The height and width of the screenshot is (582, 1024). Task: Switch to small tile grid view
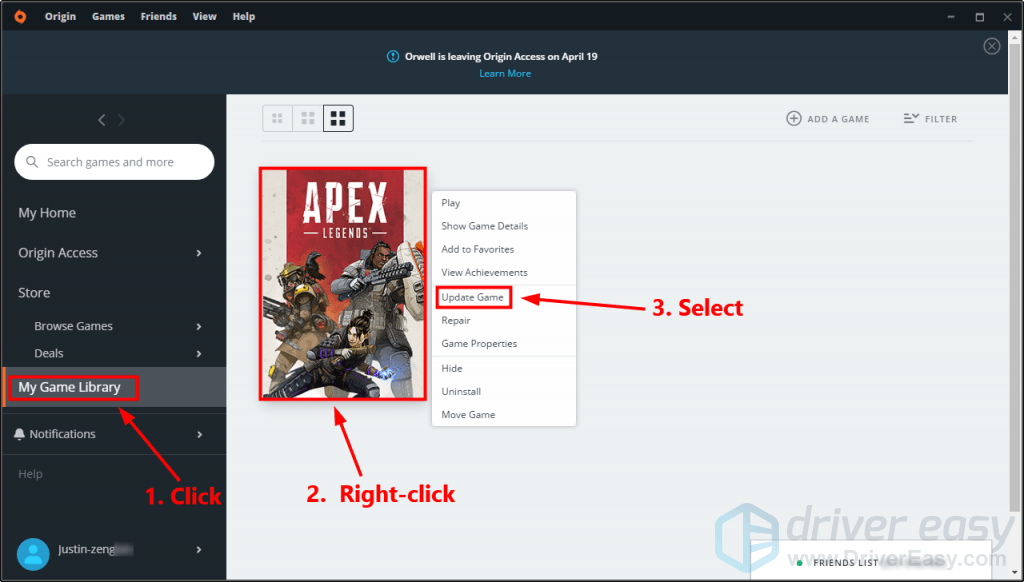pyautogui.click(x=277, y=119)
